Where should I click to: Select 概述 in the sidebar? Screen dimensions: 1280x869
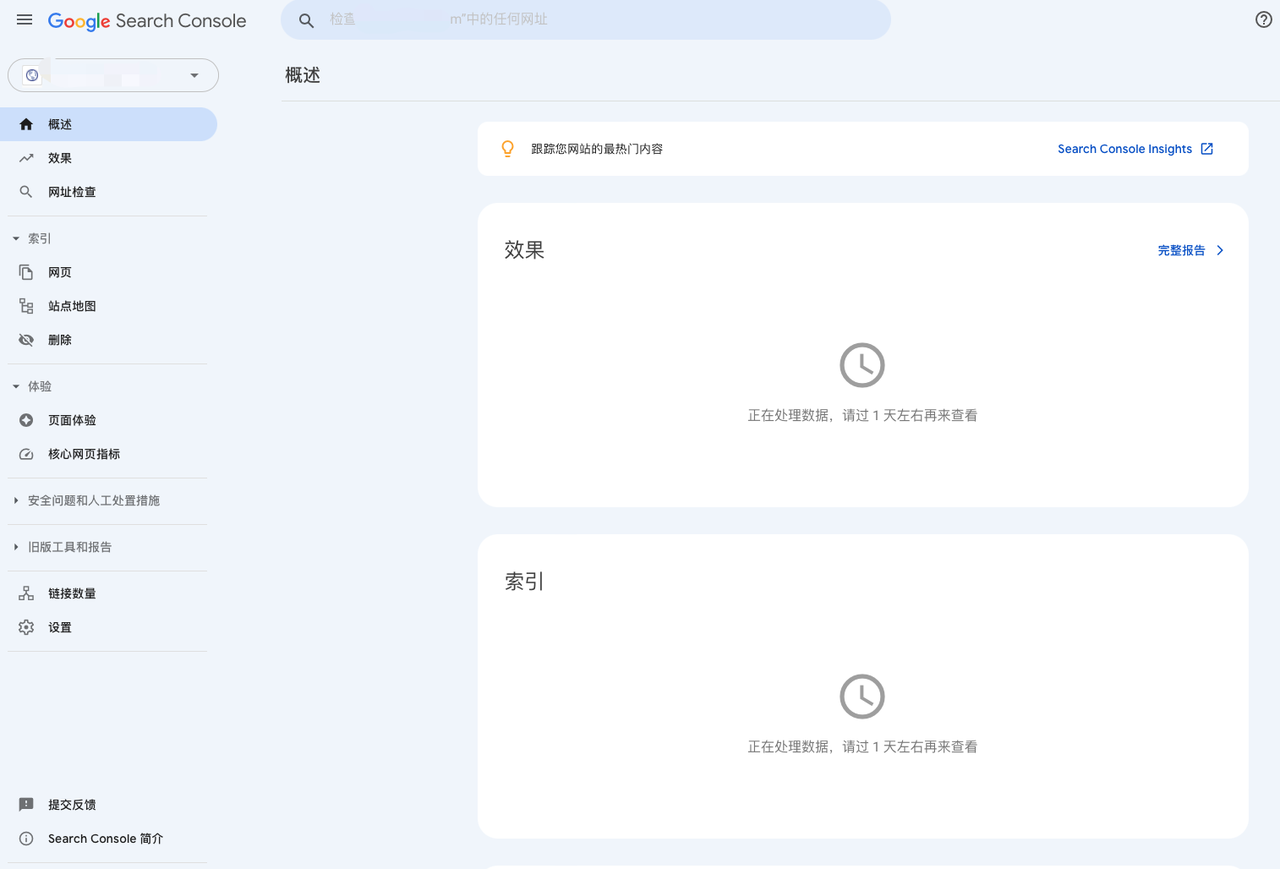point(109,124)
